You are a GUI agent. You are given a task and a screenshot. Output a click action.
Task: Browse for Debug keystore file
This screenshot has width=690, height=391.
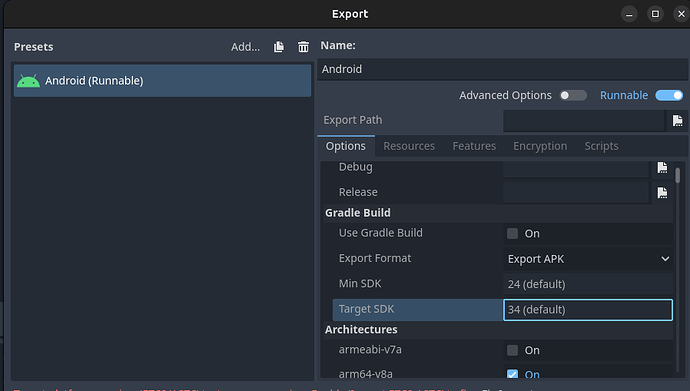click(x=662, y=167)
